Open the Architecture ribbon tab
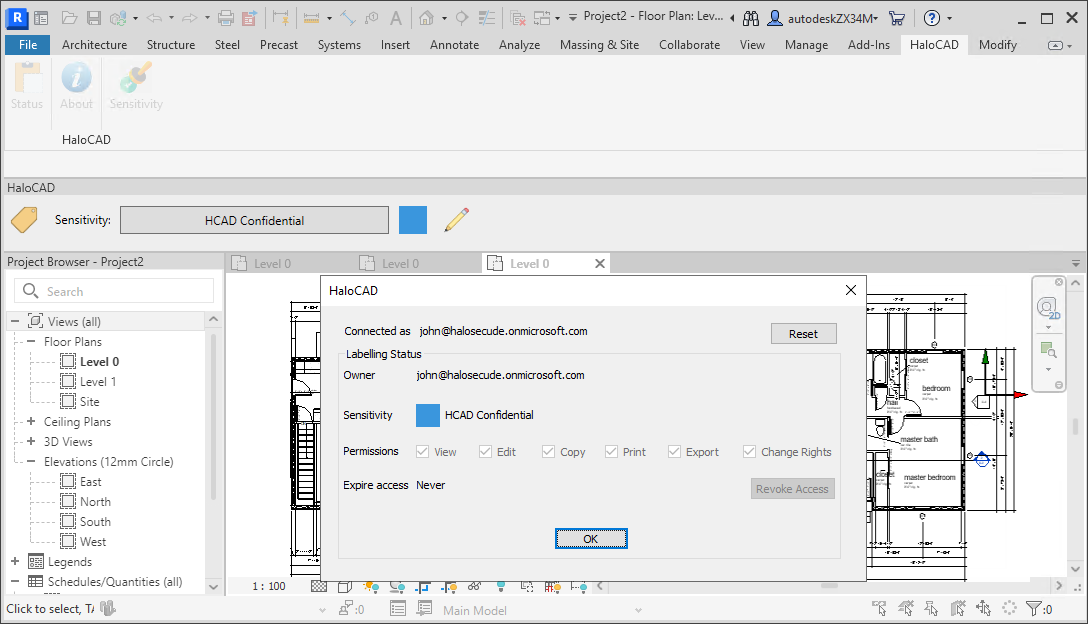 [94, 45]
